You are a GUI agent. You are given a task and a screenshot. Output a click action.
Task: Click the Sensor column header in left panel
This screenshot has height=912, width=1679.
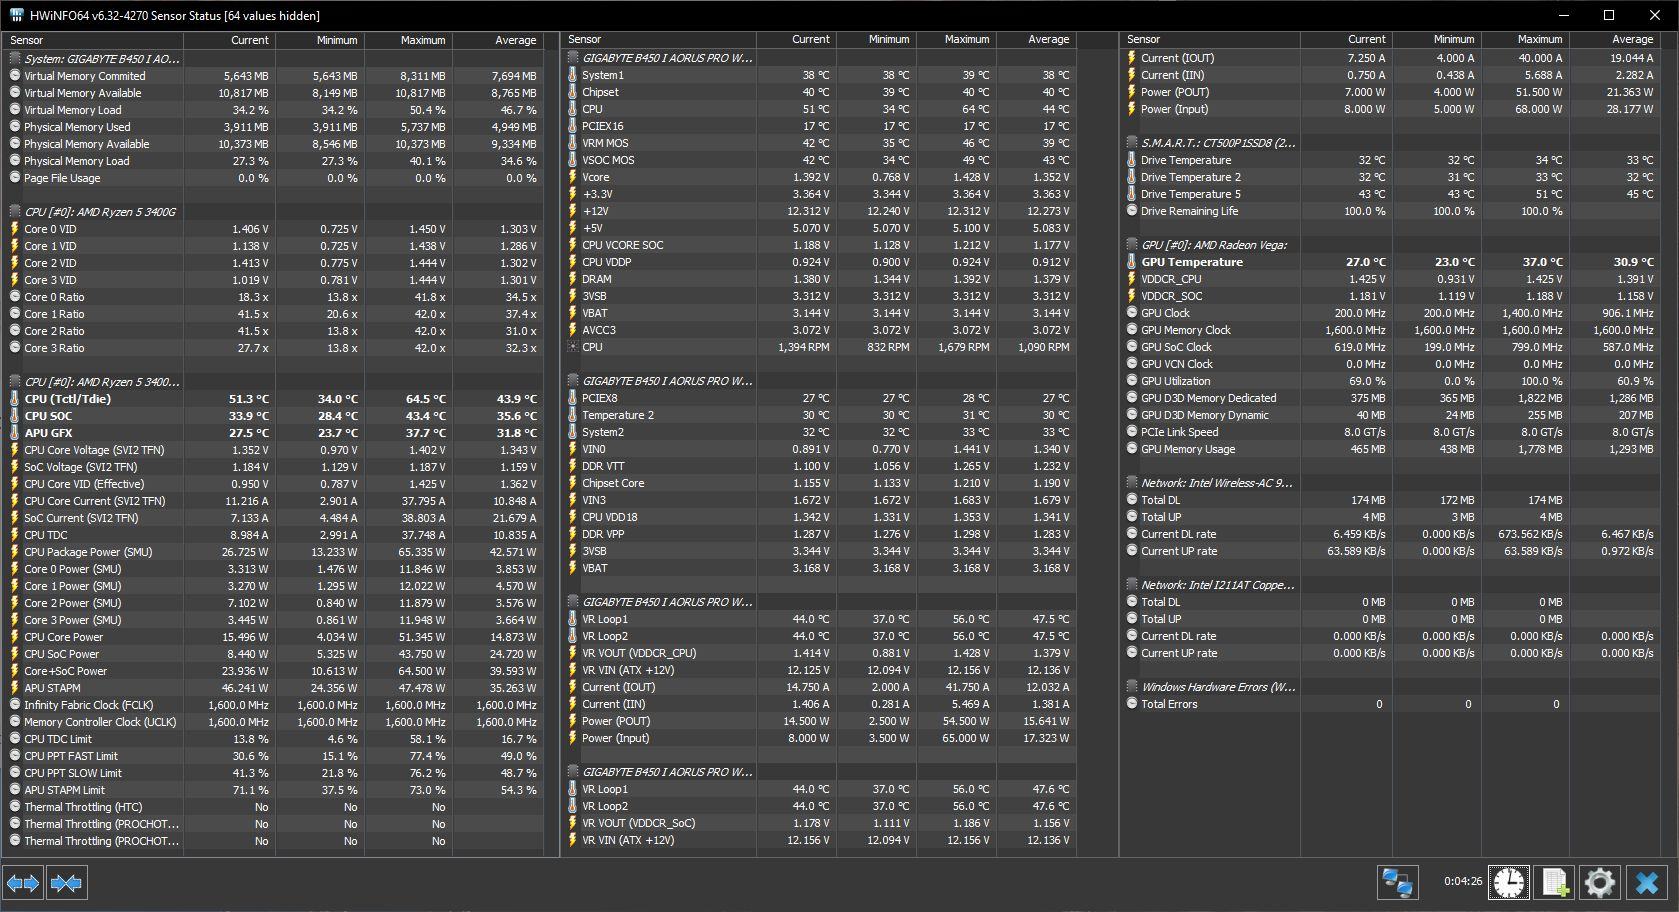[94, 40]
